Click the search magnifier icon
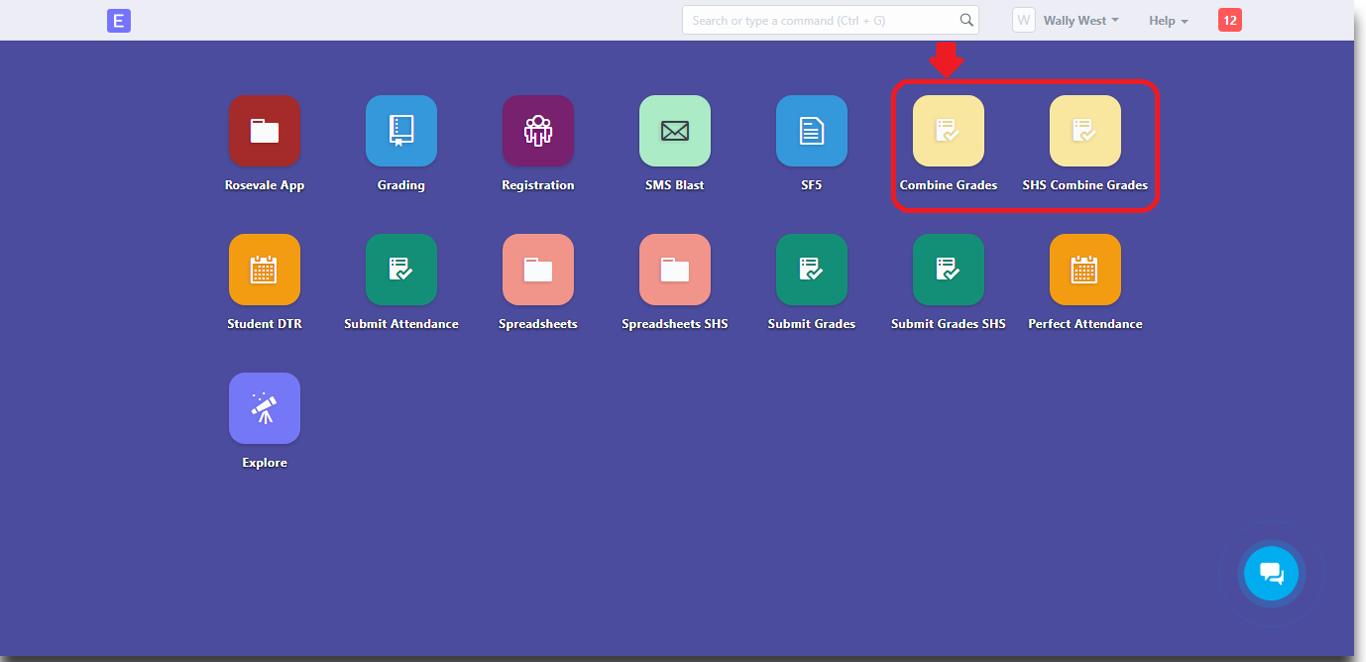The width and height of the screenshot is (1366, 662). click(x=966, y=20)
